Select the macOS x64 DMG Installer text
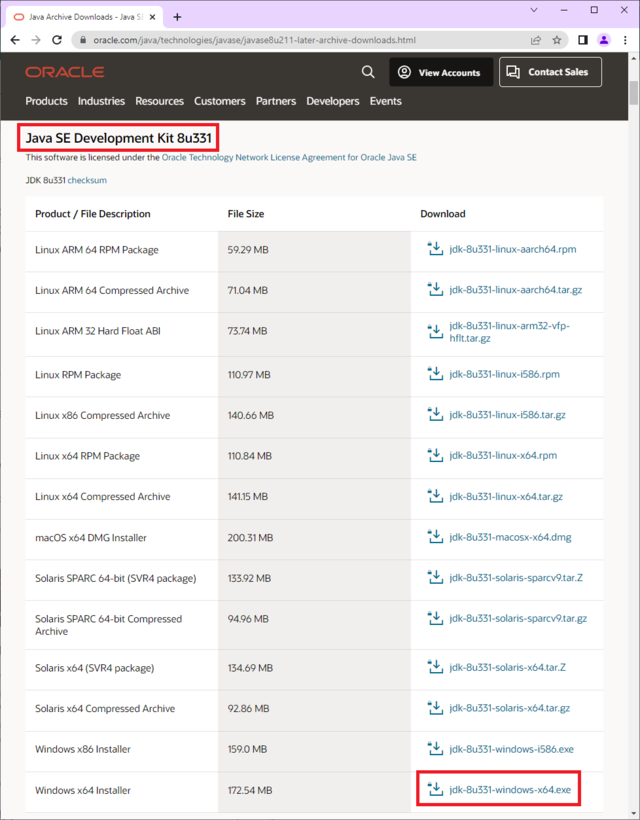 (90, 538)
